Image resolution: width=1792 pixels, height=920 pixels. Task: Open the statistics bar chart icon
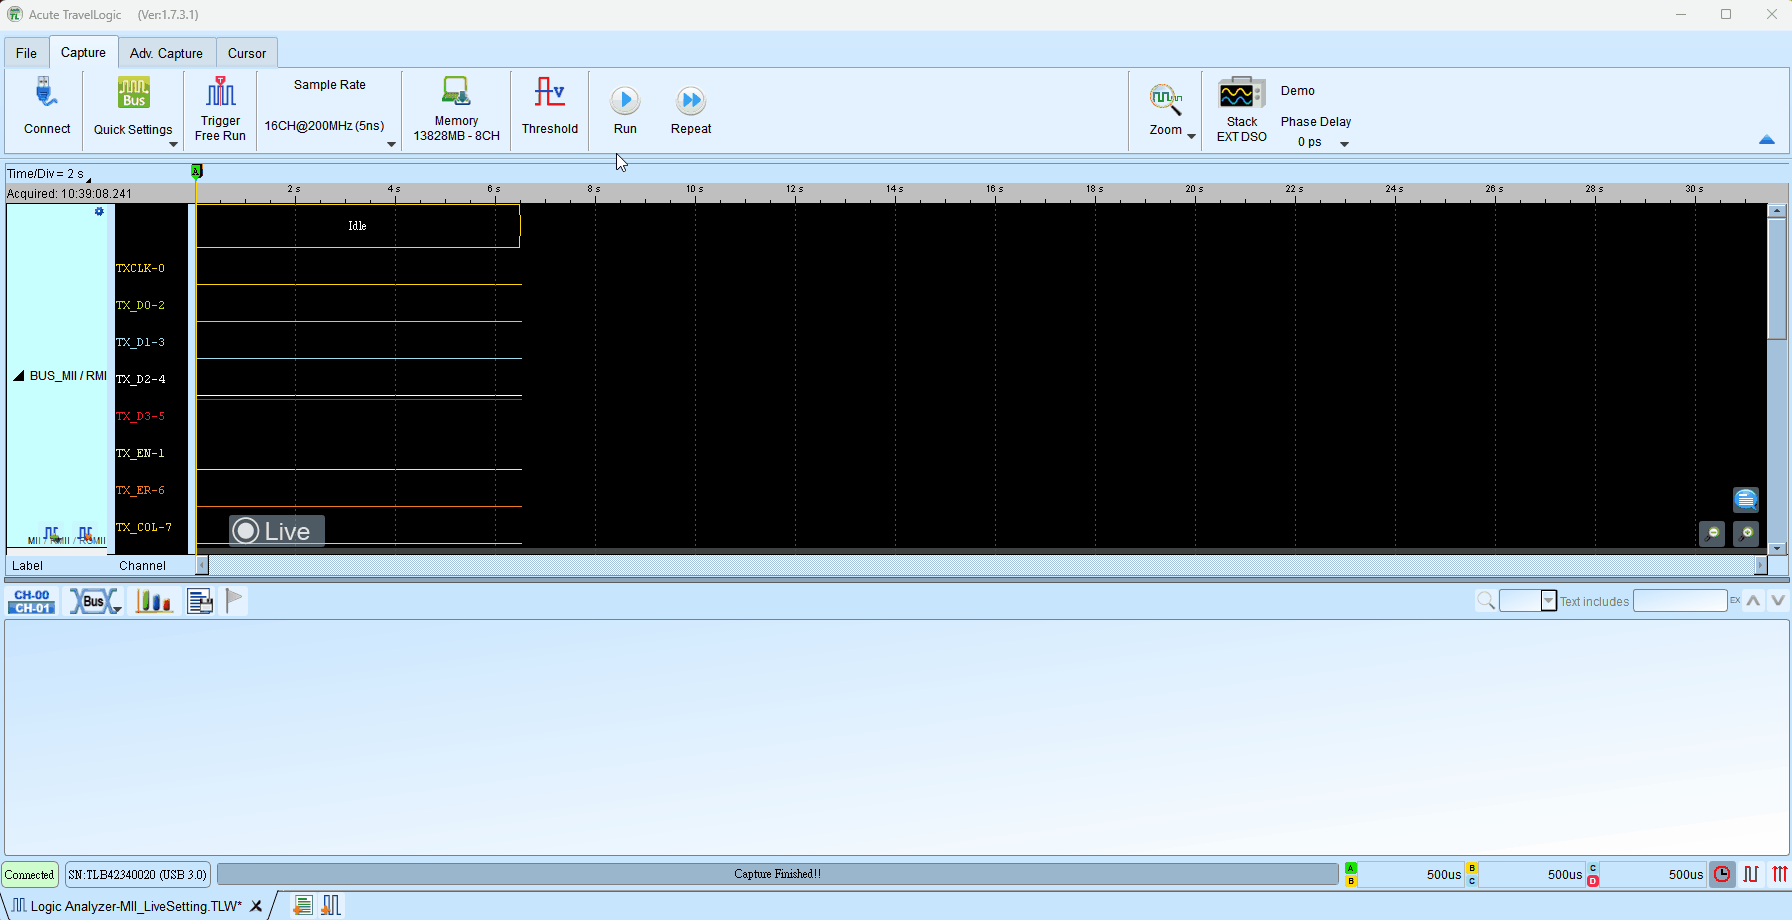(x=154, y=601)
